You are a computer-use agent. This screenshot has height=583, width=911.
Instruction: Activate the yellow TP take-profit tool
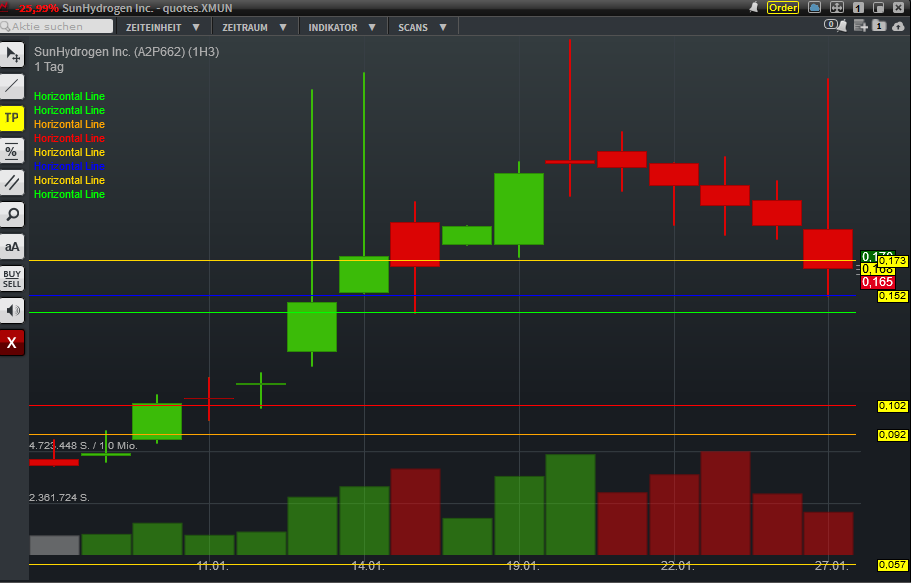[12, 119]
